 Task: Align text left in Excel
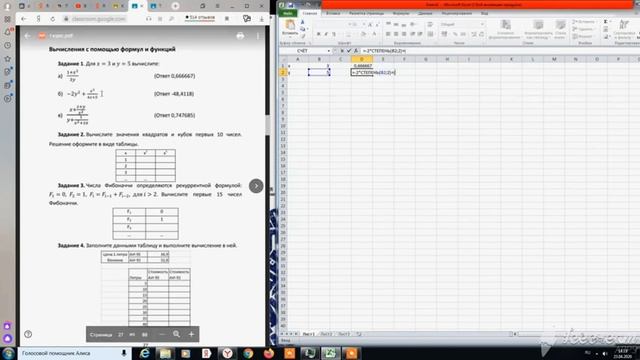click(388, 34)
